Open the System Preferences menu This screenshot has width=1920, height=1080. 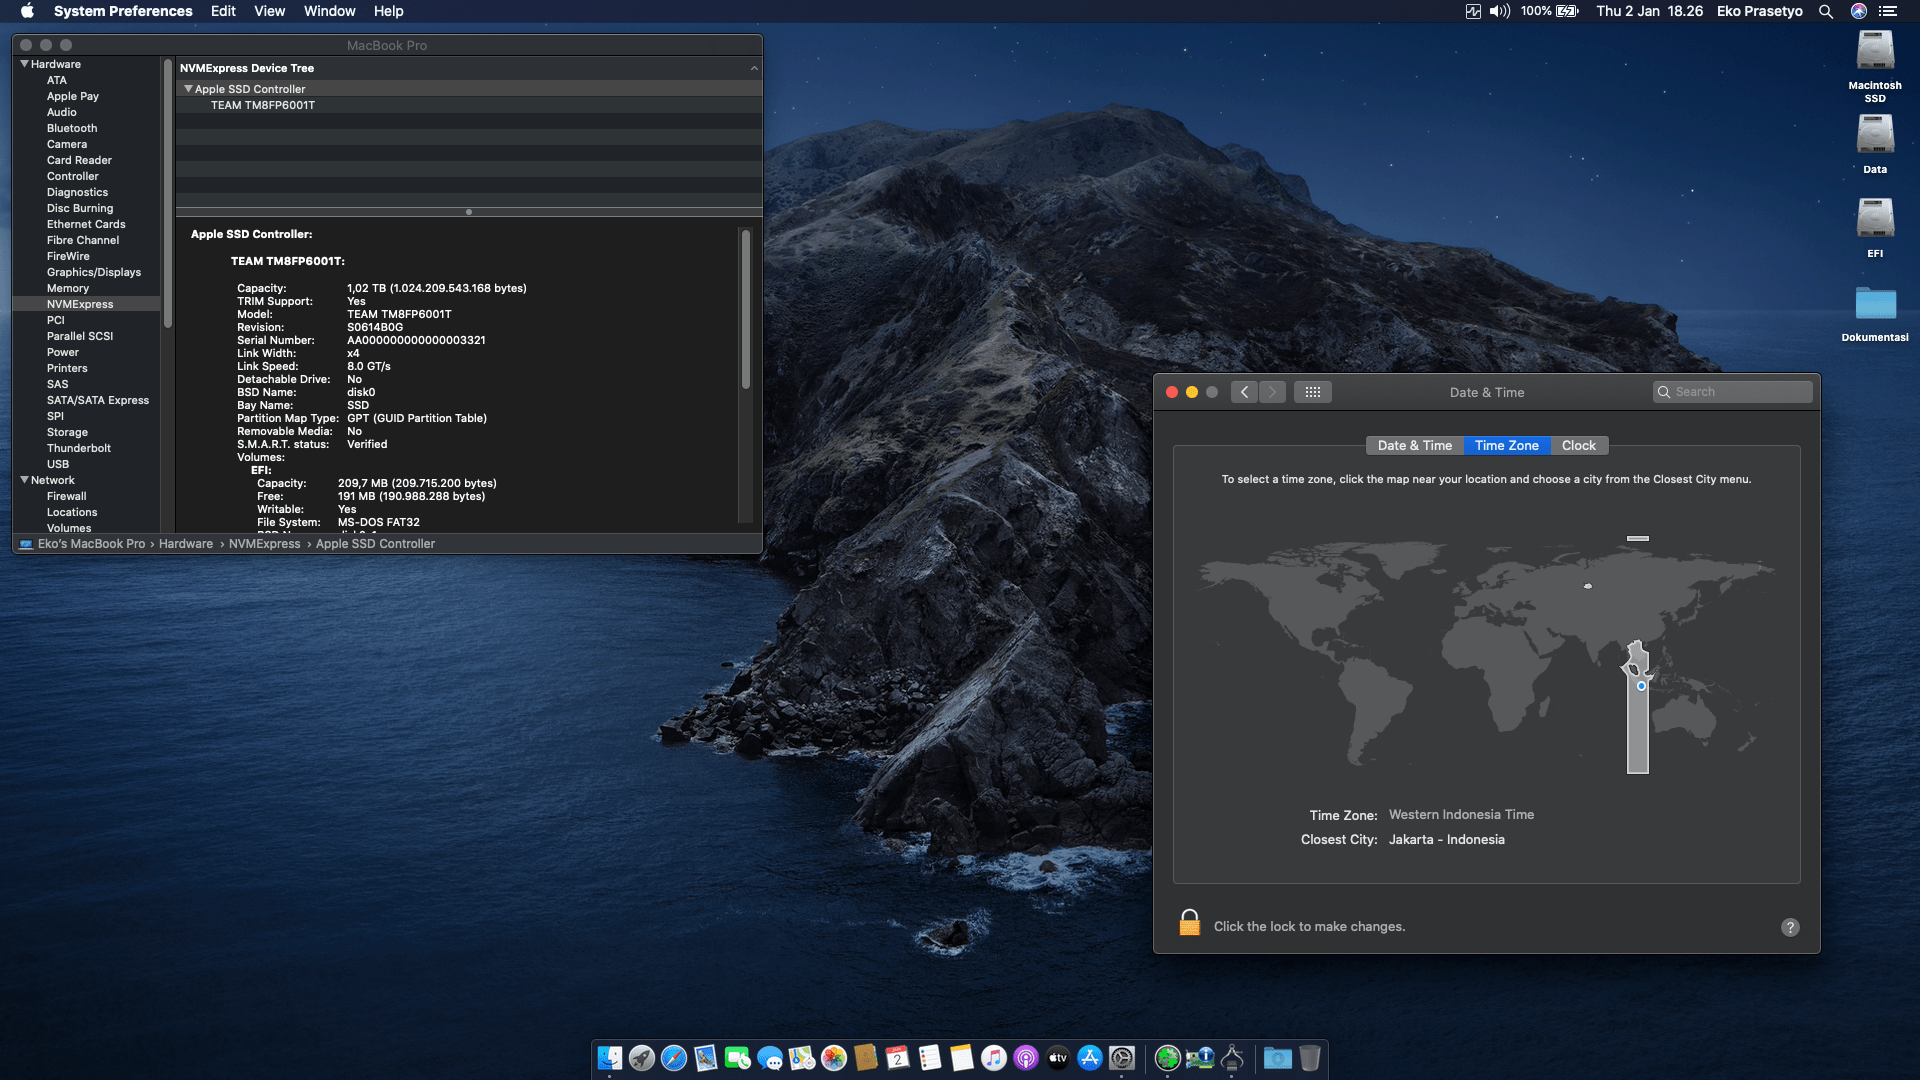pyautogui.click(x=123, y=11)
